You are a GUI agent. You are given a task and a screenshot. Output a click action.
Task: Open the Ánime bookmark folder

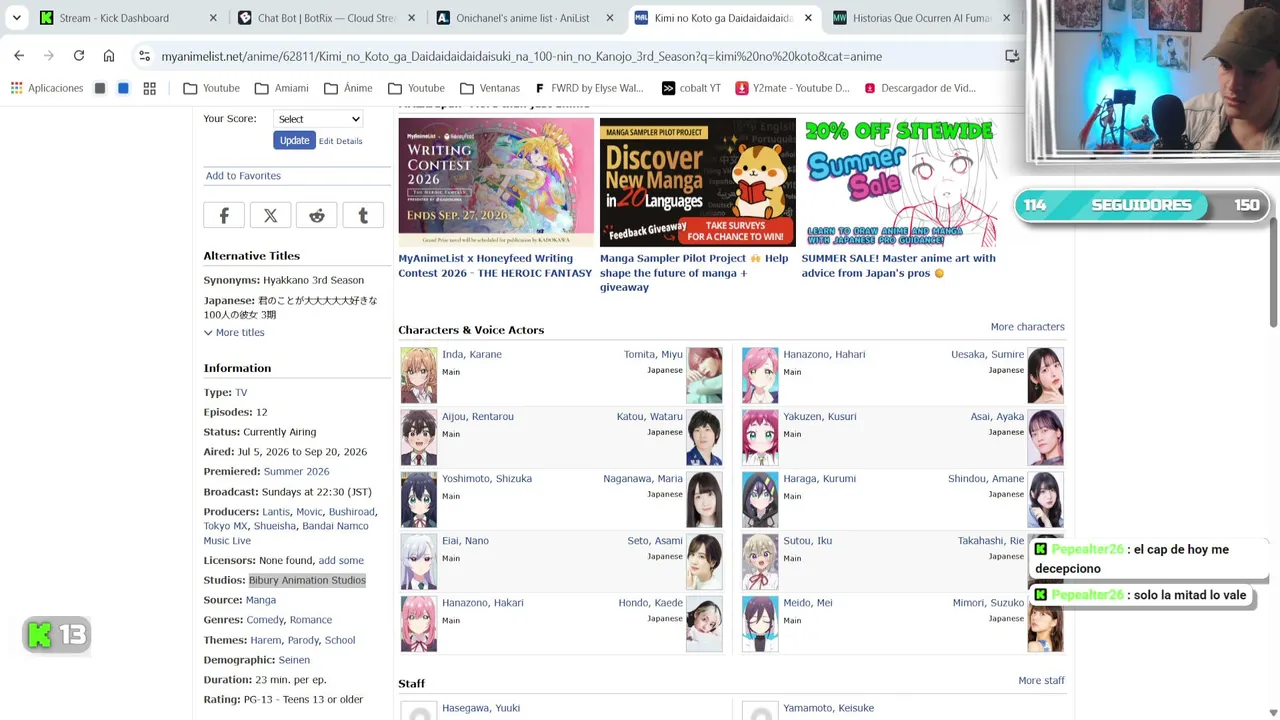[348, 88]
